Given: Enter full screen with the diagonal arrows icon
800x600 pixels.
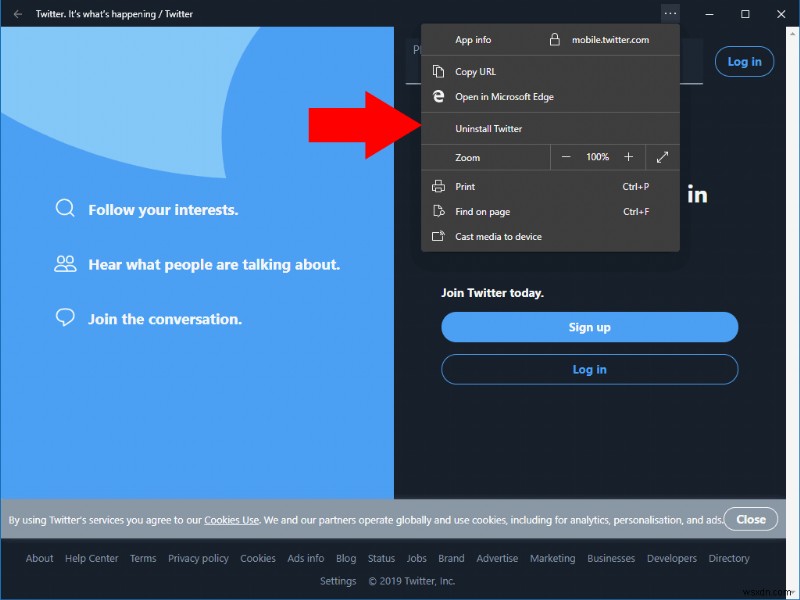Looking at the screenshot, I should [x=662, y=157].
